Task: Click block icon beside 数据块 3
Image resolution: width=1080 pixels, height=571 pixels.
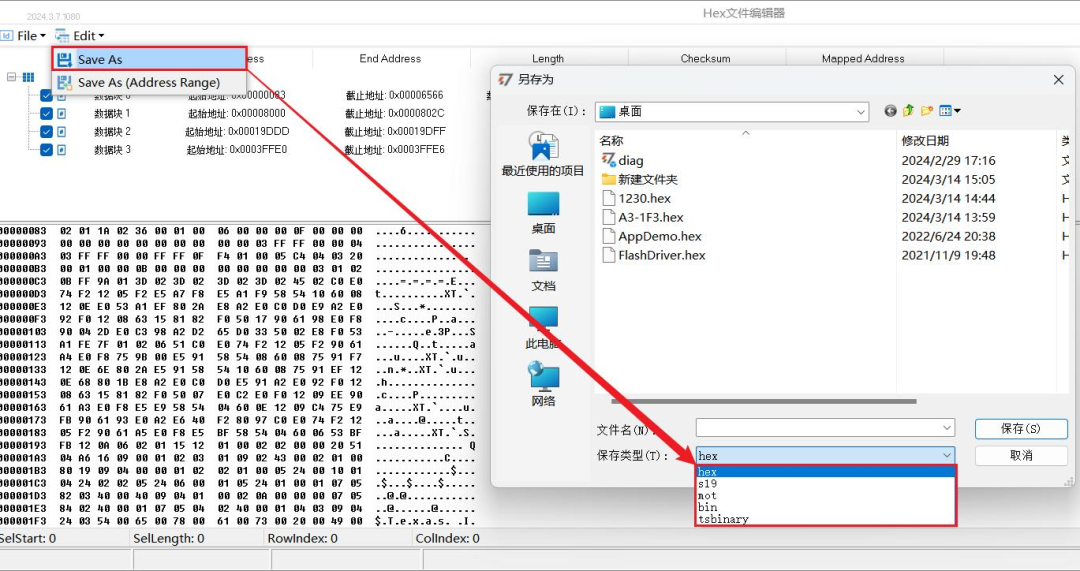Action: tap(62, 149)
